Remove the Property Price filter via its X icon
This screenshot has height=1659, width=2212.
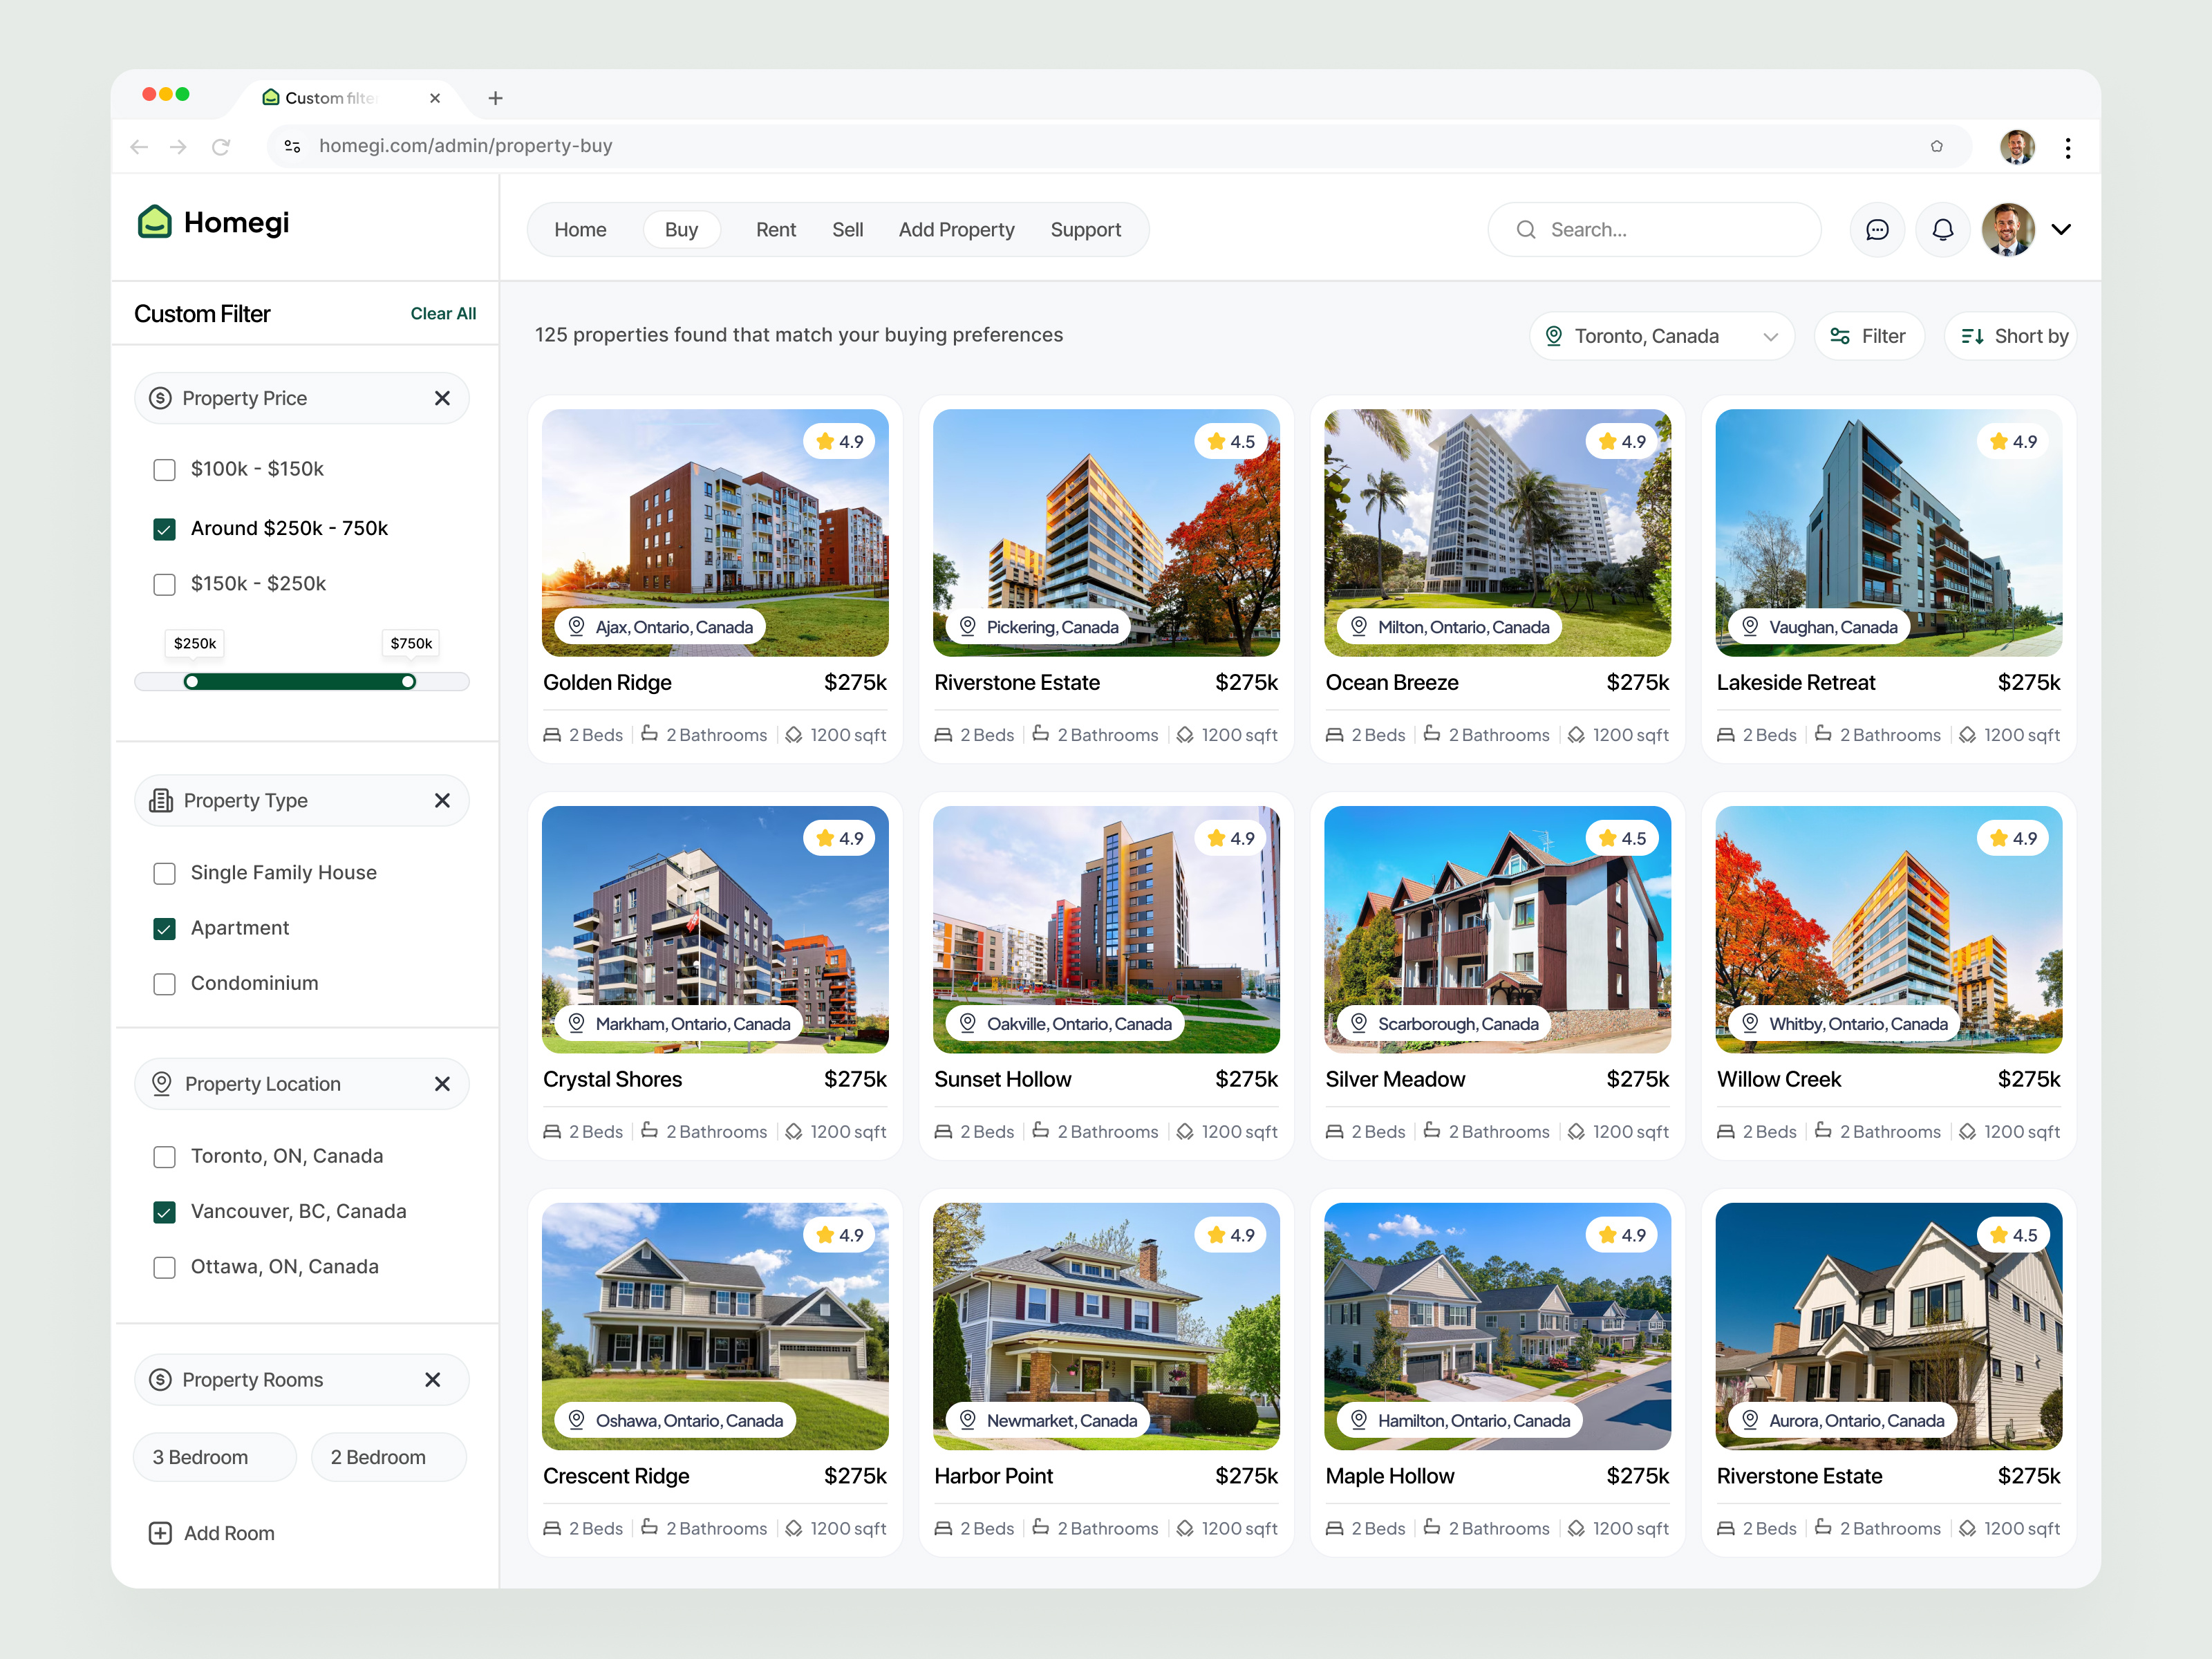pos(442,397)
